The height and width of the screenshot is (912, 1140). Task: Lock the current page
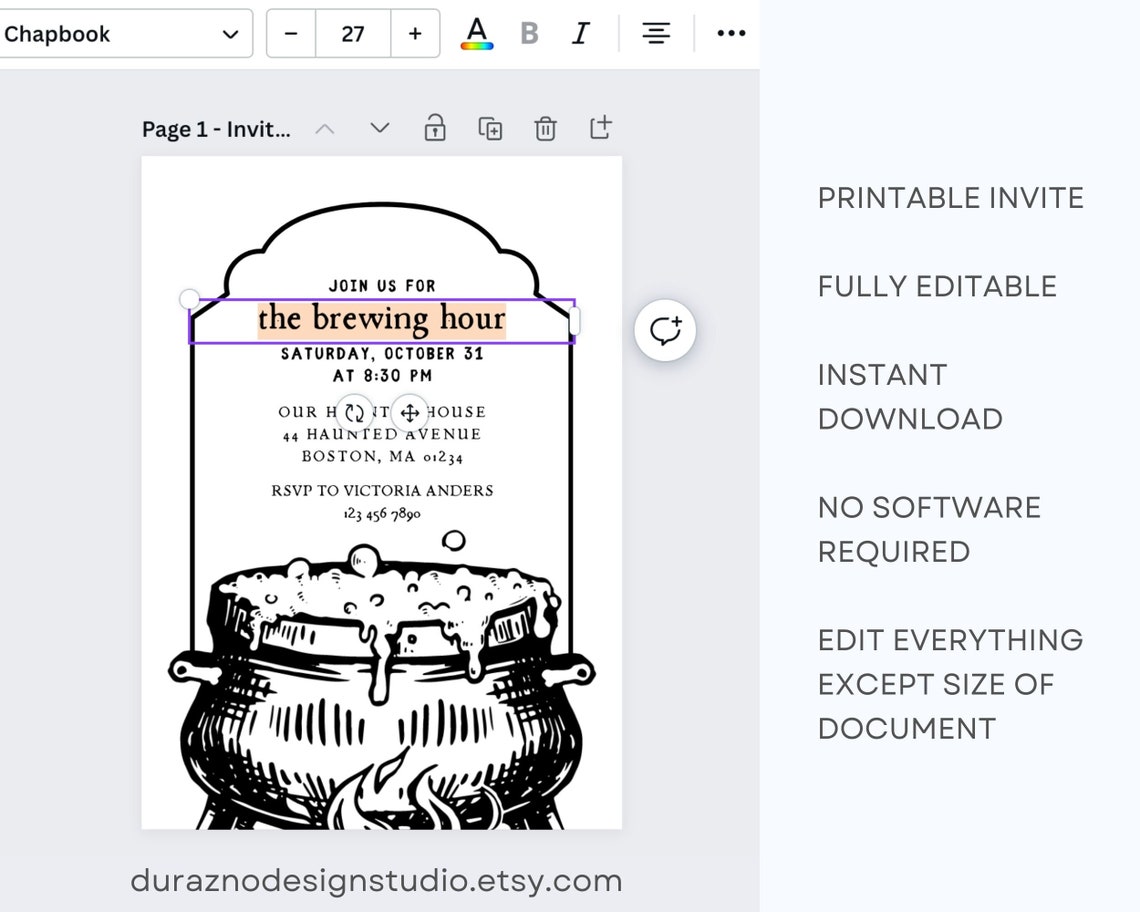(435, 128)
